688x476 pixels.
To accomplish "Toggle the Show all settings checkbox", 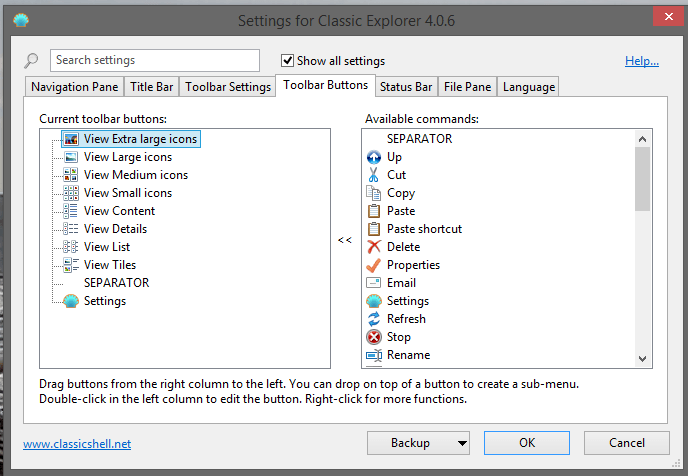I will point(288,61).
